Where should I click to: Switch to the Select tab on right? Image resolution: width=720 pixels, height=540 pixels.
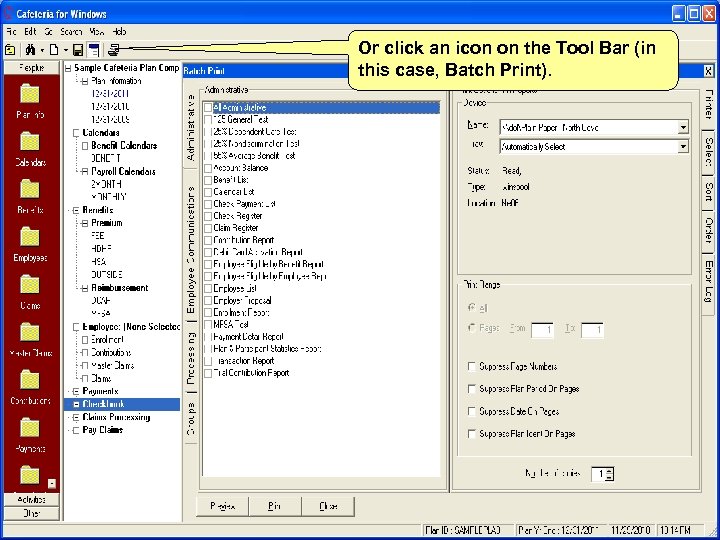pyautogui.click(x=709, y=152)
